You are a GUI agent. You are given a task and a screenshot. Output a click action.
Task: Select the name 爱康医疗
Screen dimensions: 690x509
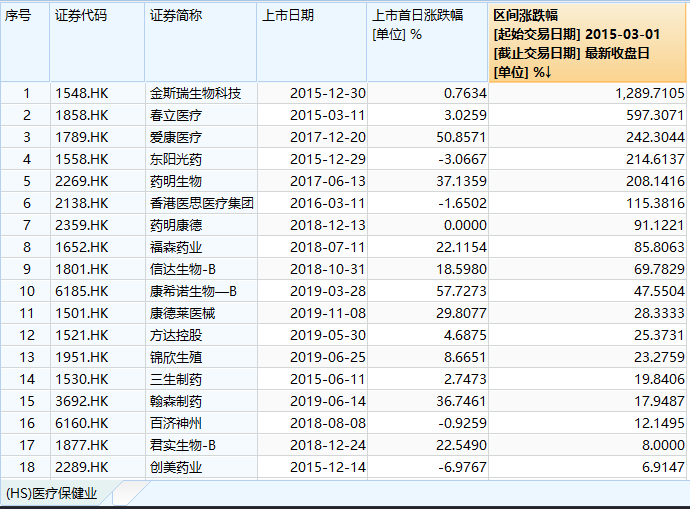pos(176,137)
